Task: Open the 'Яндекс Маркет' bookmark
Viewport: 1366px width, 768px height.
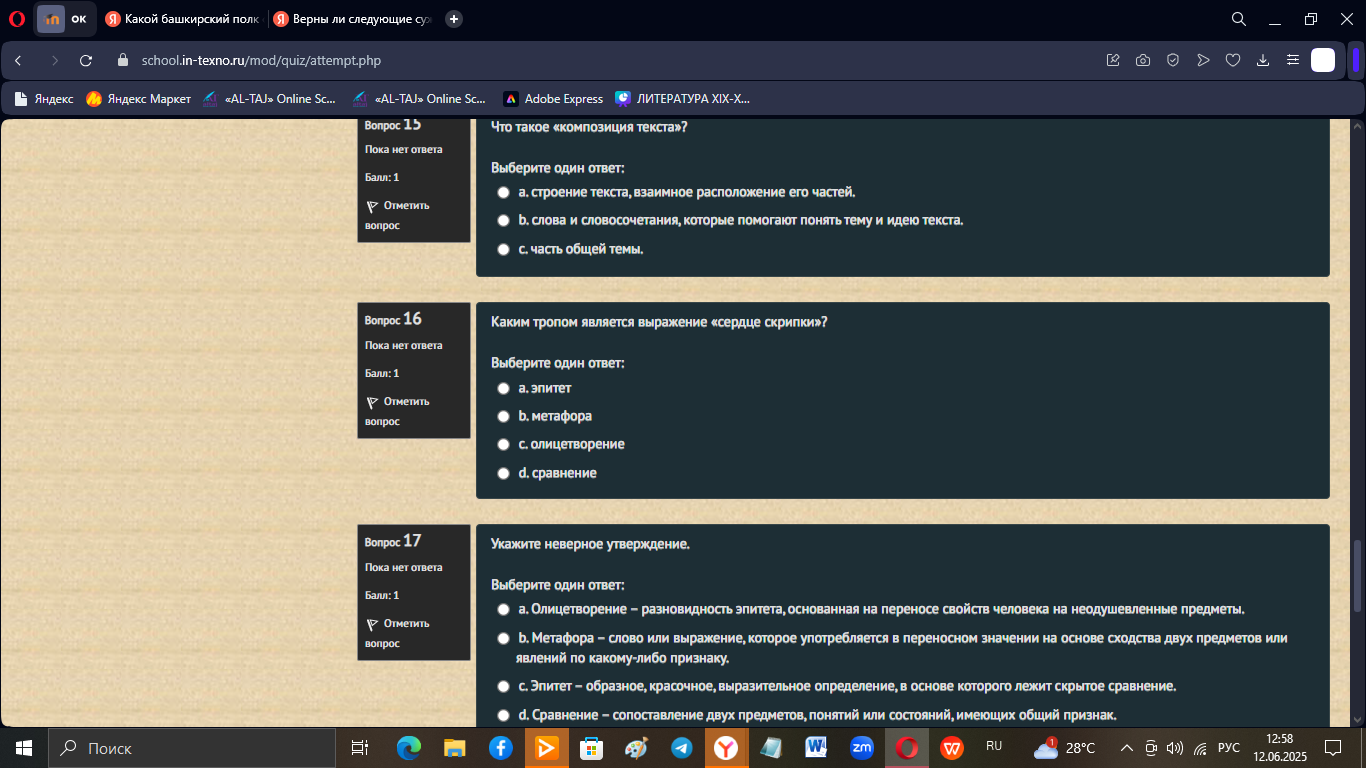Action: click(x=138, y=99)
